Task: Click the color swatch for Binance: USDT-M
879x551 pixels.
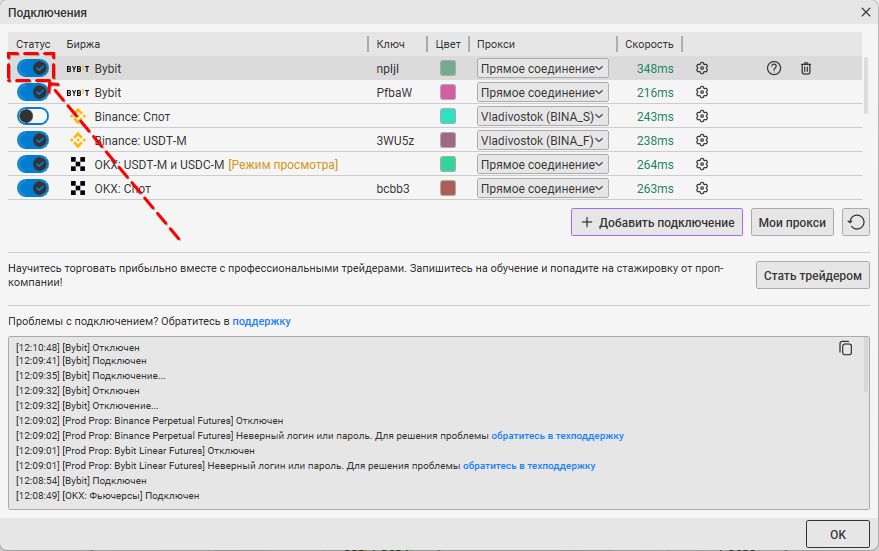Action: (x=448, y=140)
